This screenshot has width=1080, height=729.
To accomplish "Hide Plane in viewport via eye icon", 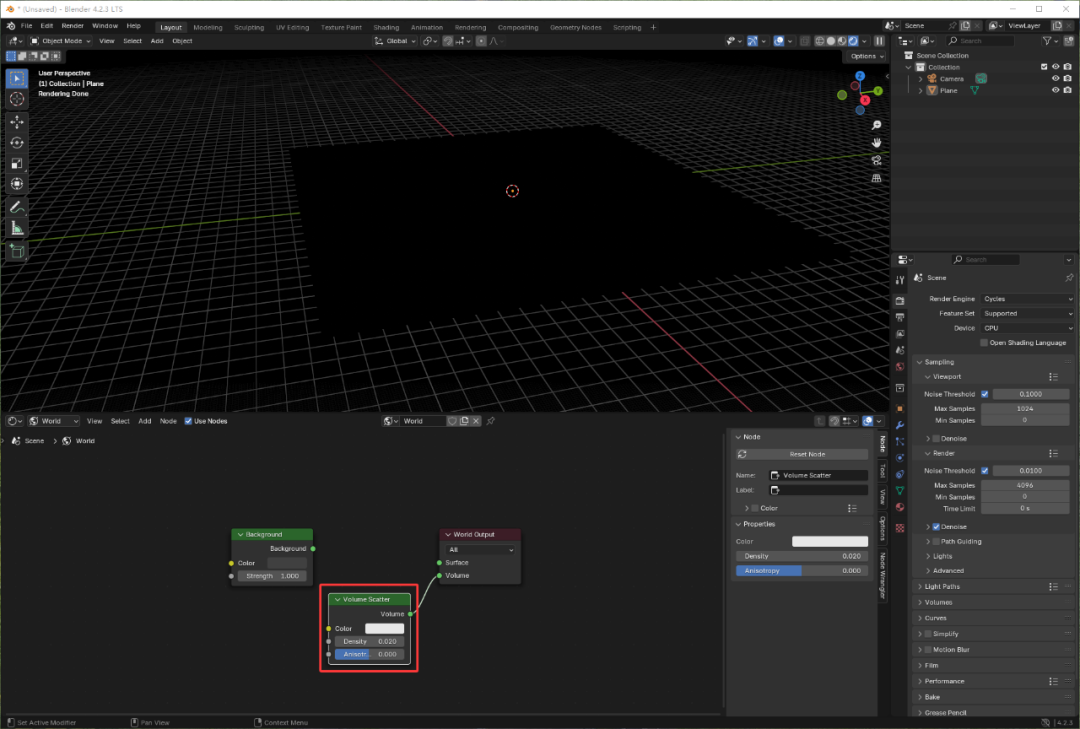I will pos(1055,90).
